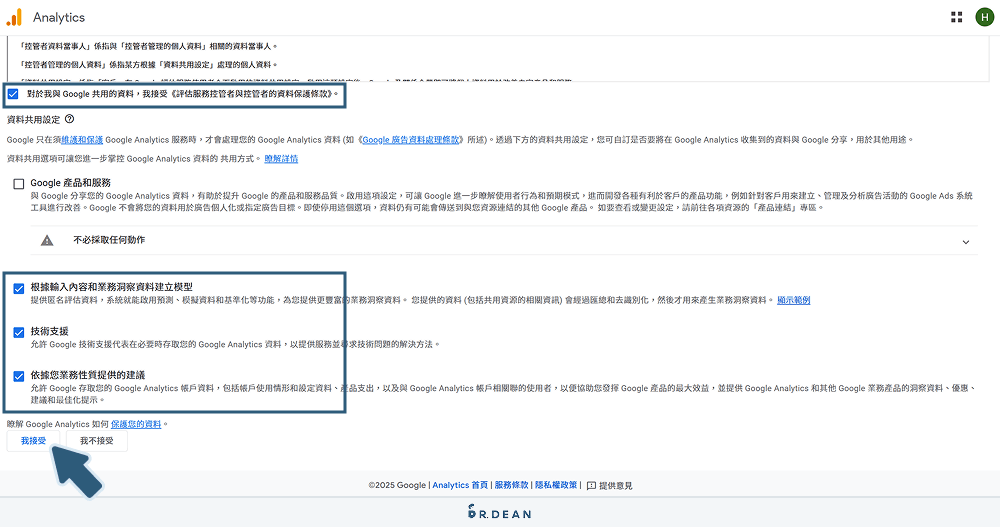Toggle 依據您業務性質提供的建議 checkbox
The height and width of the screenshot is (527, 1000).
coord(18,376)
